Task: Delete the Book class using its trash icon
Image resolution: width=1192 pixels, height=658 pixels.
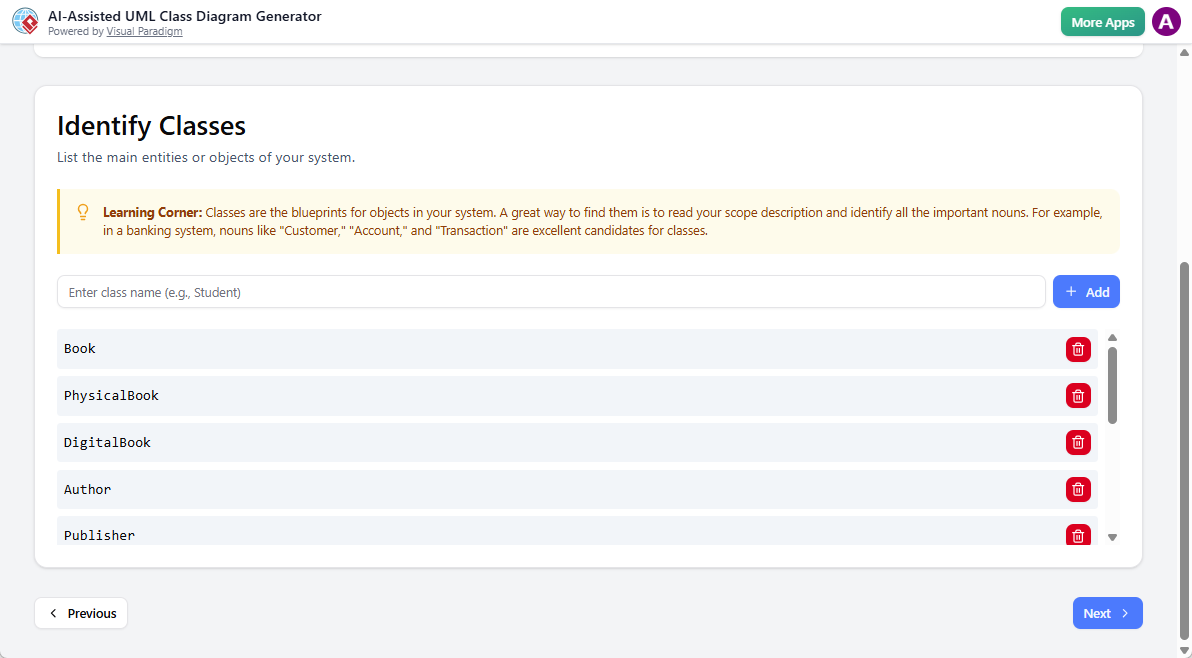Action: (x=1078, y=349)
